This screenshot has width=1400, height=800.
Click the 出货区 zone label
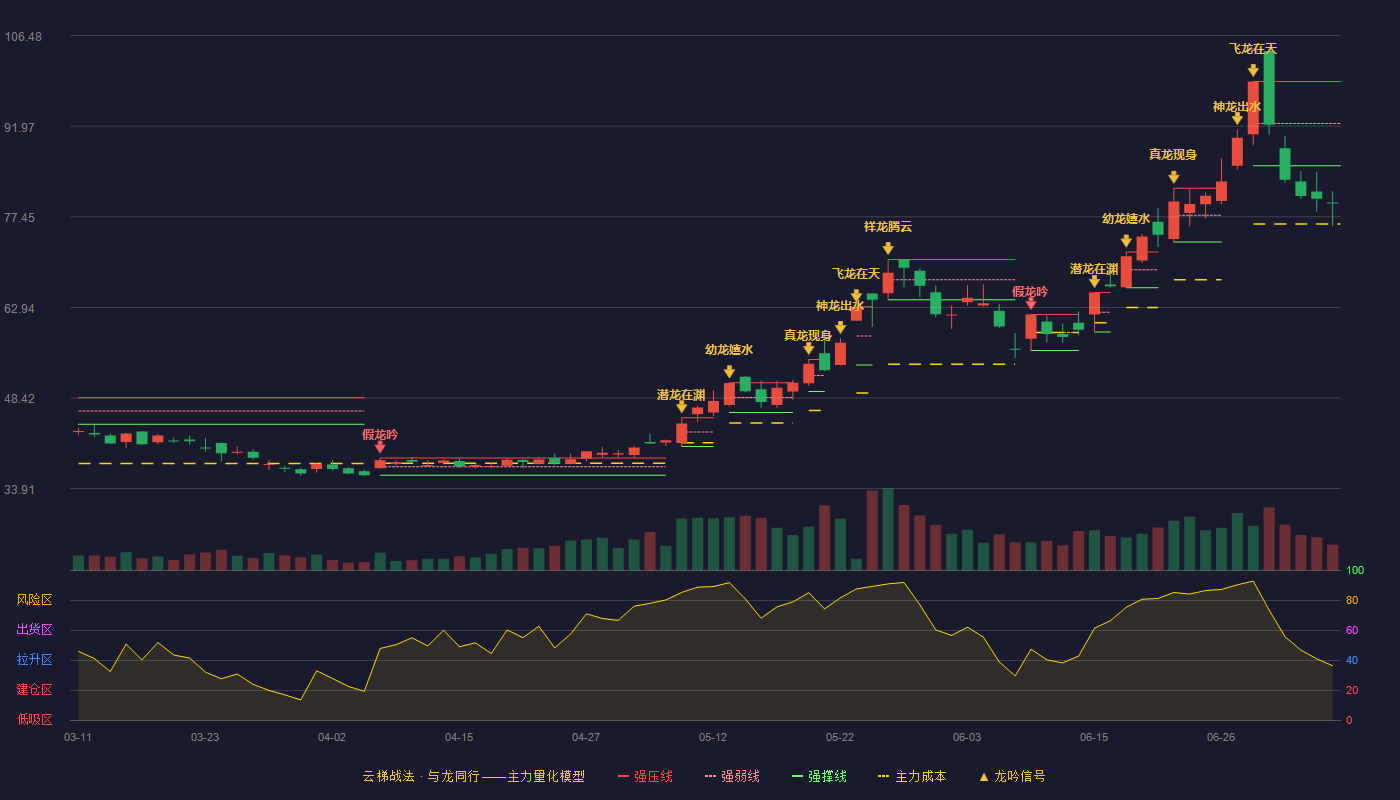35,630
